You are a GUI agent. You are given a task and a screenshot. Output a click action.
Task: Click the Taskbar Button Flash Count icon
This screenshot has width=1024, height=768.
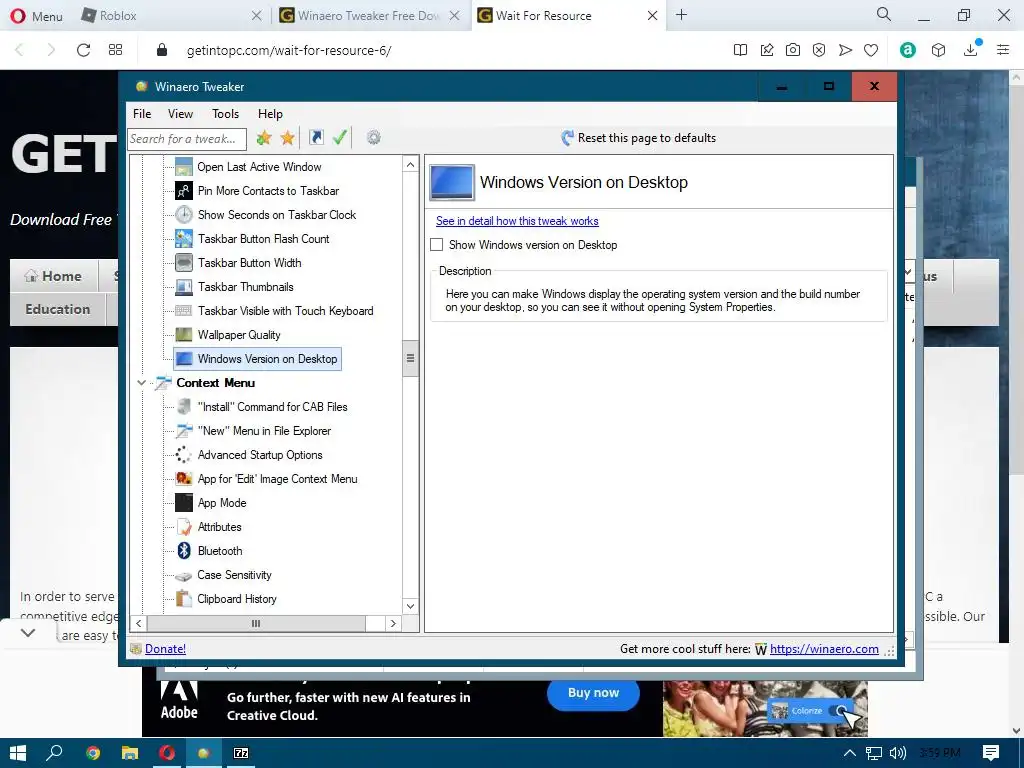(x=184, y=239)
